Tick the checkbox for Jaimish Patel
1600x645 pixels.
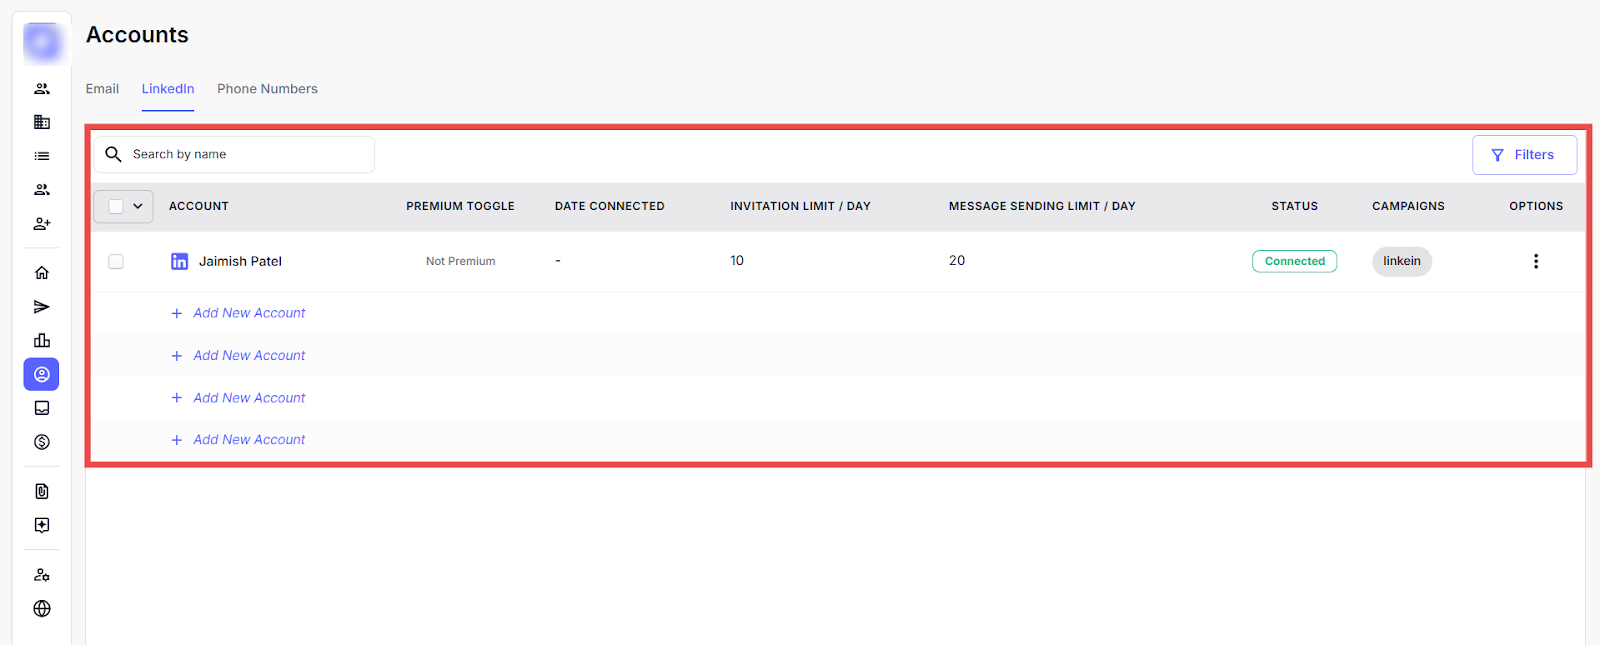pyautogui.click(x=116, y=262)
